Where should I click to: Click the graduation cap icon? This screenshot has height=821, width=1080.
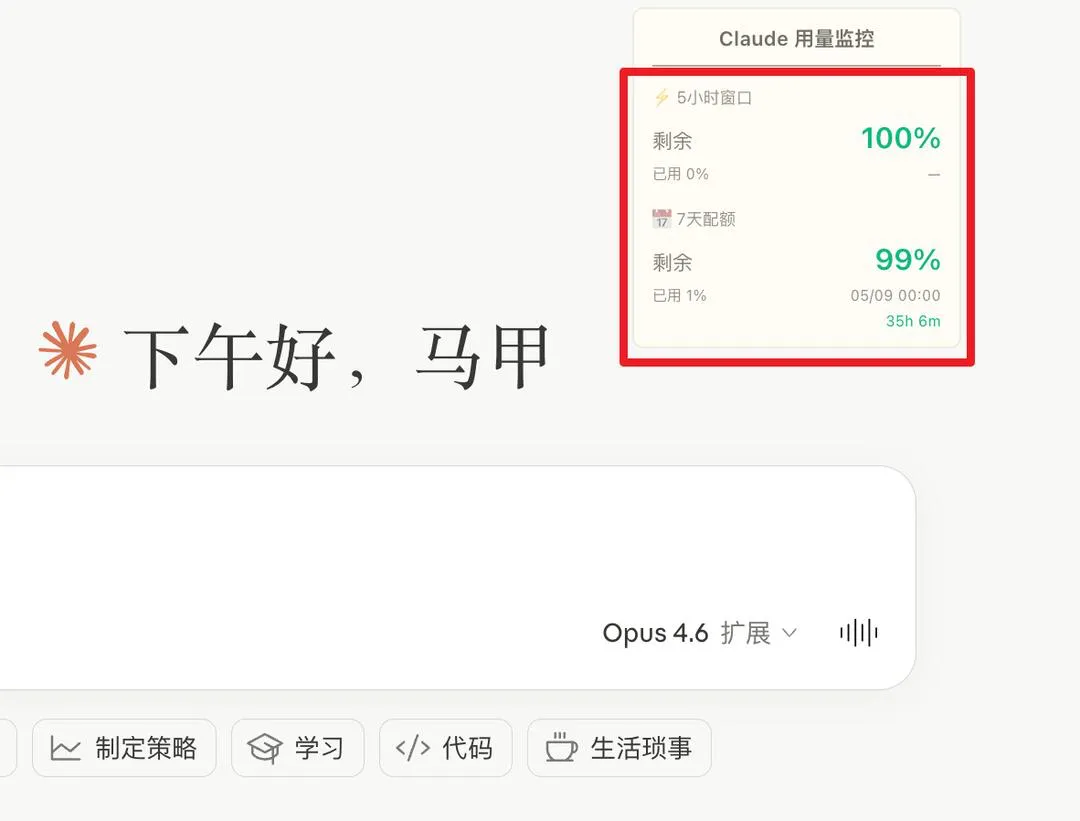click(x=264, y=749)
